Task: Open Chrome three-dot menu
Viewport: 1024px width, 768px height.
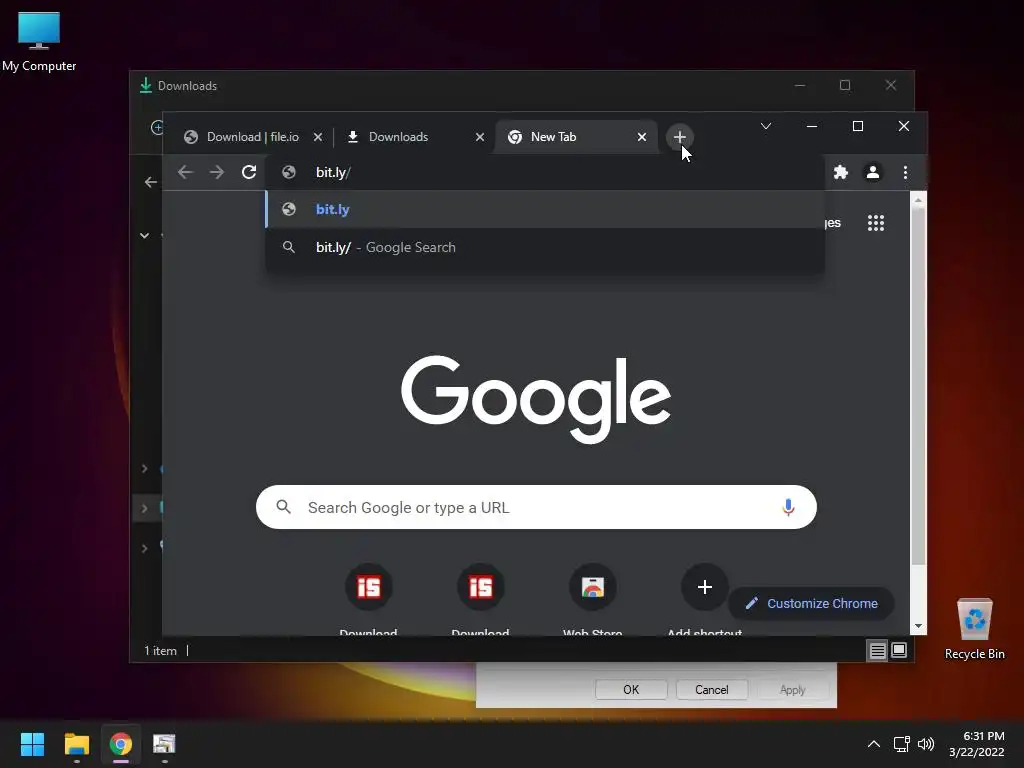Action: [x=905, y=172]
